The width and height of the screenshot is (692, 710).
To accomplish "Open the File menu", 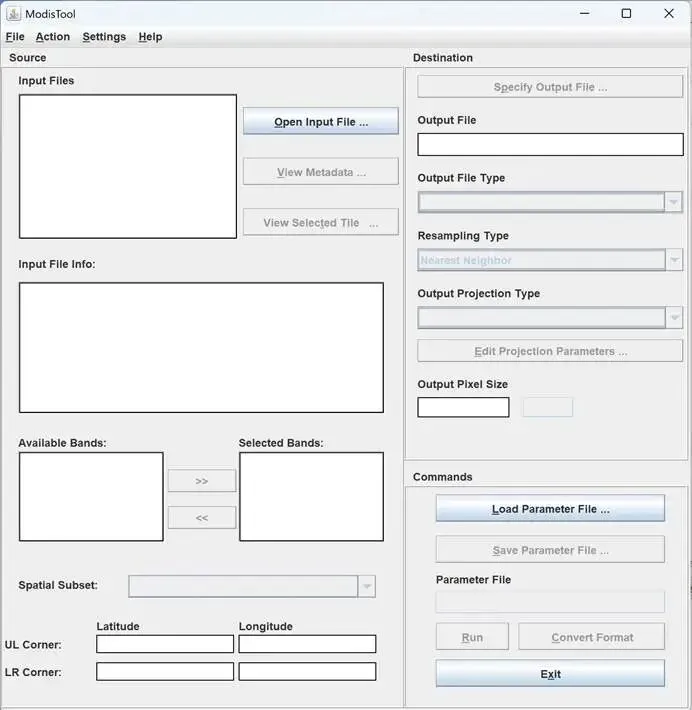I will (15, 37).
